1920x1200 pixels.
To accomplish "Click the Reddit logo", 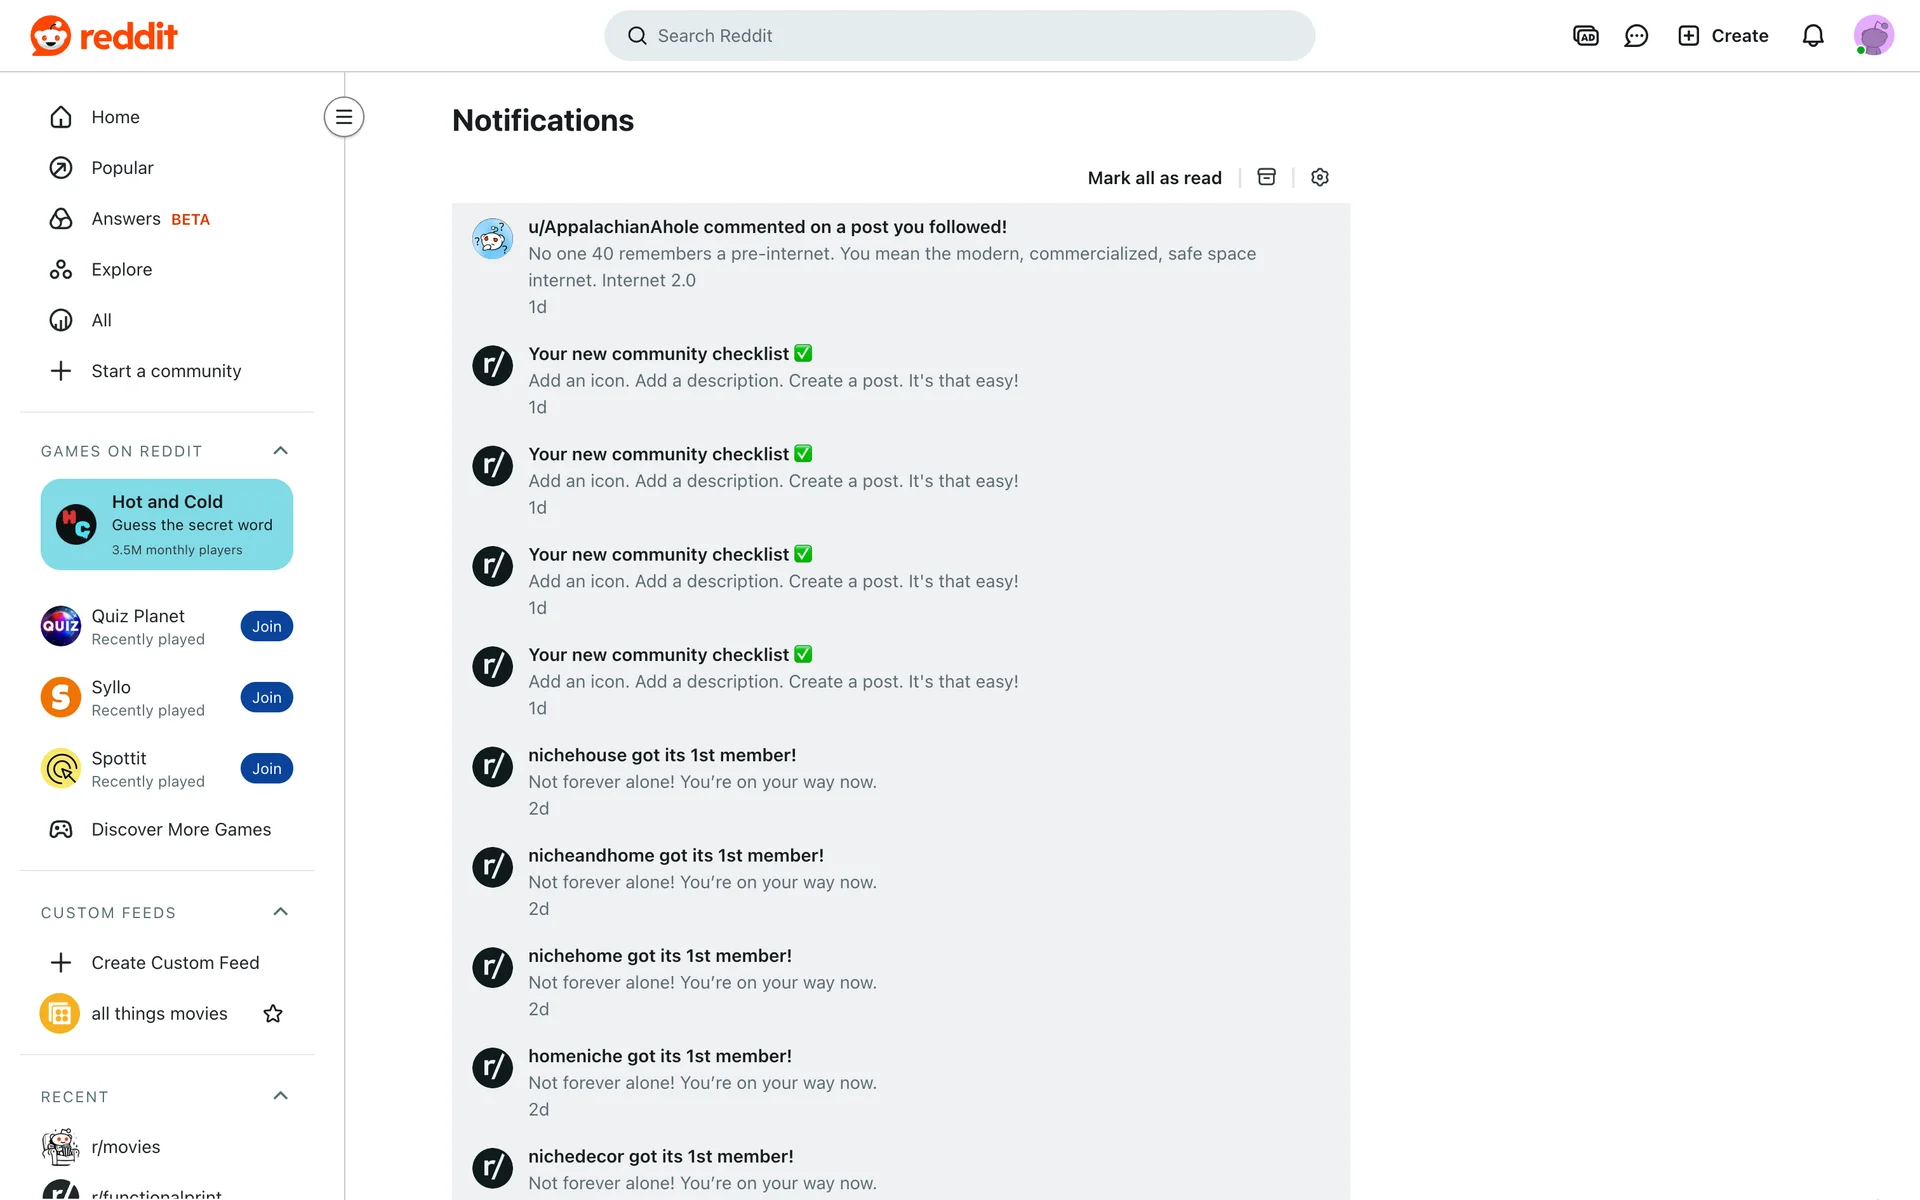I will click(x=104, y=36).
